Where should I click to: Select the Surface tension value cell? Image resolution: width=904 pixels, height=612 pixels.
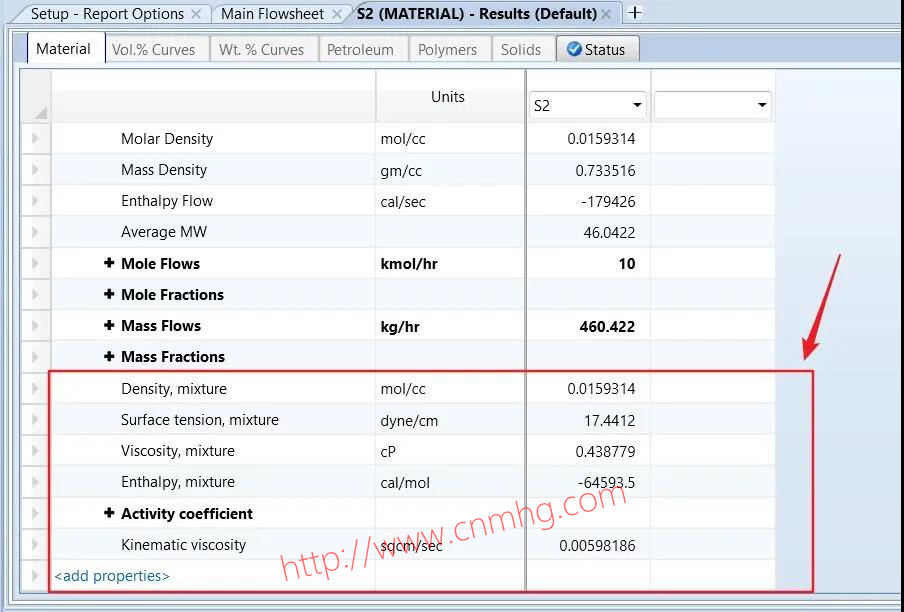[588, 420]
